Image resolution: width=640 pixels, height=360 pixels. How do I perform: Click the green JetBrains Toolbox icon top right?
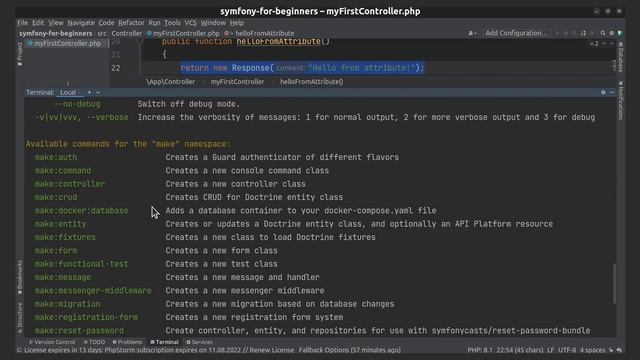[620, 33]
